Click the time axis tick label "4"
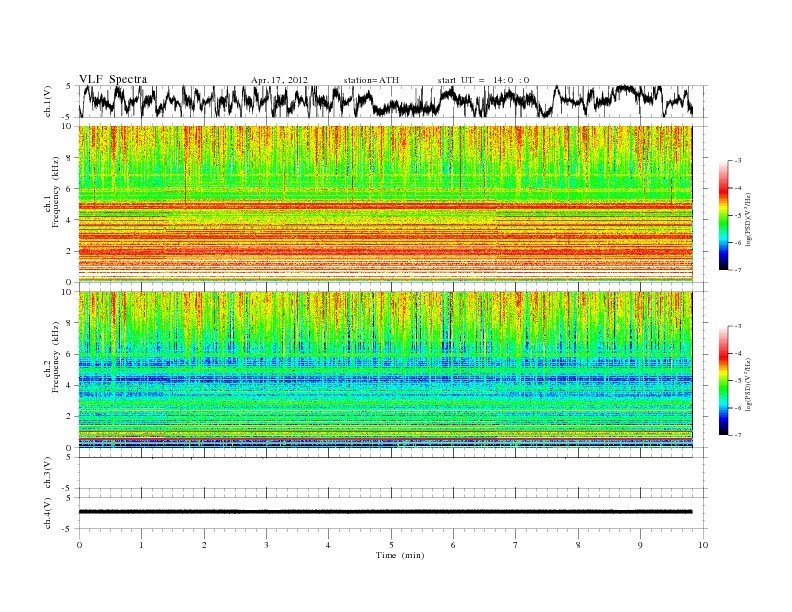 click(x=328, y=545)
